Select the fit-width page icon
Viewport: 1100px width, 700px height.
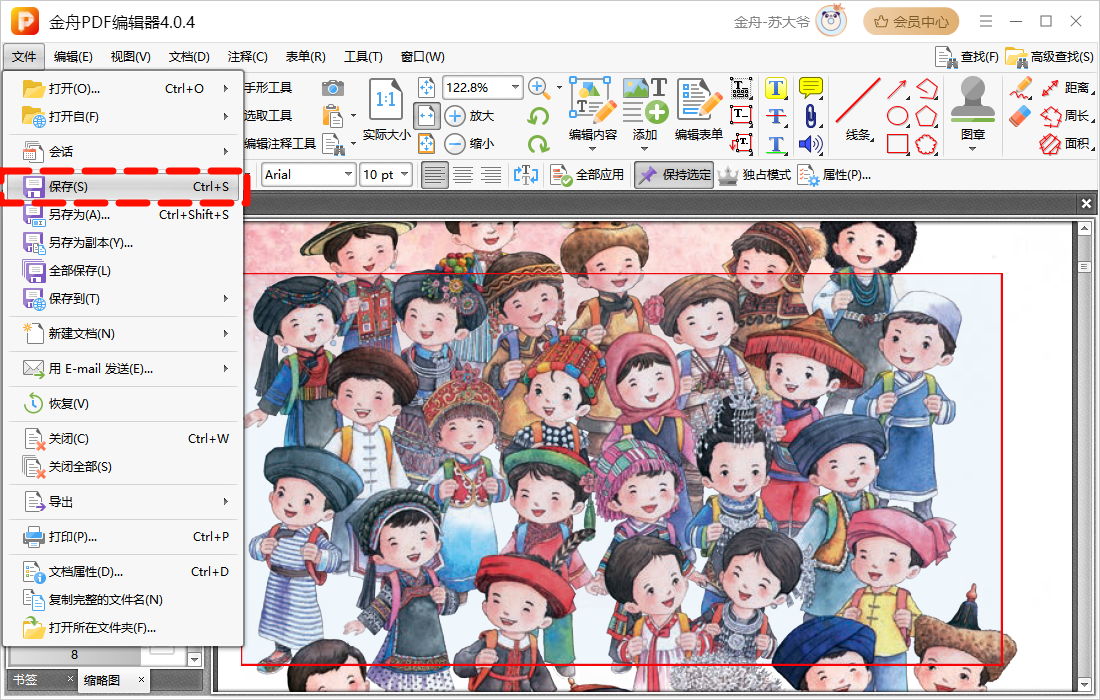pos(427,116)
